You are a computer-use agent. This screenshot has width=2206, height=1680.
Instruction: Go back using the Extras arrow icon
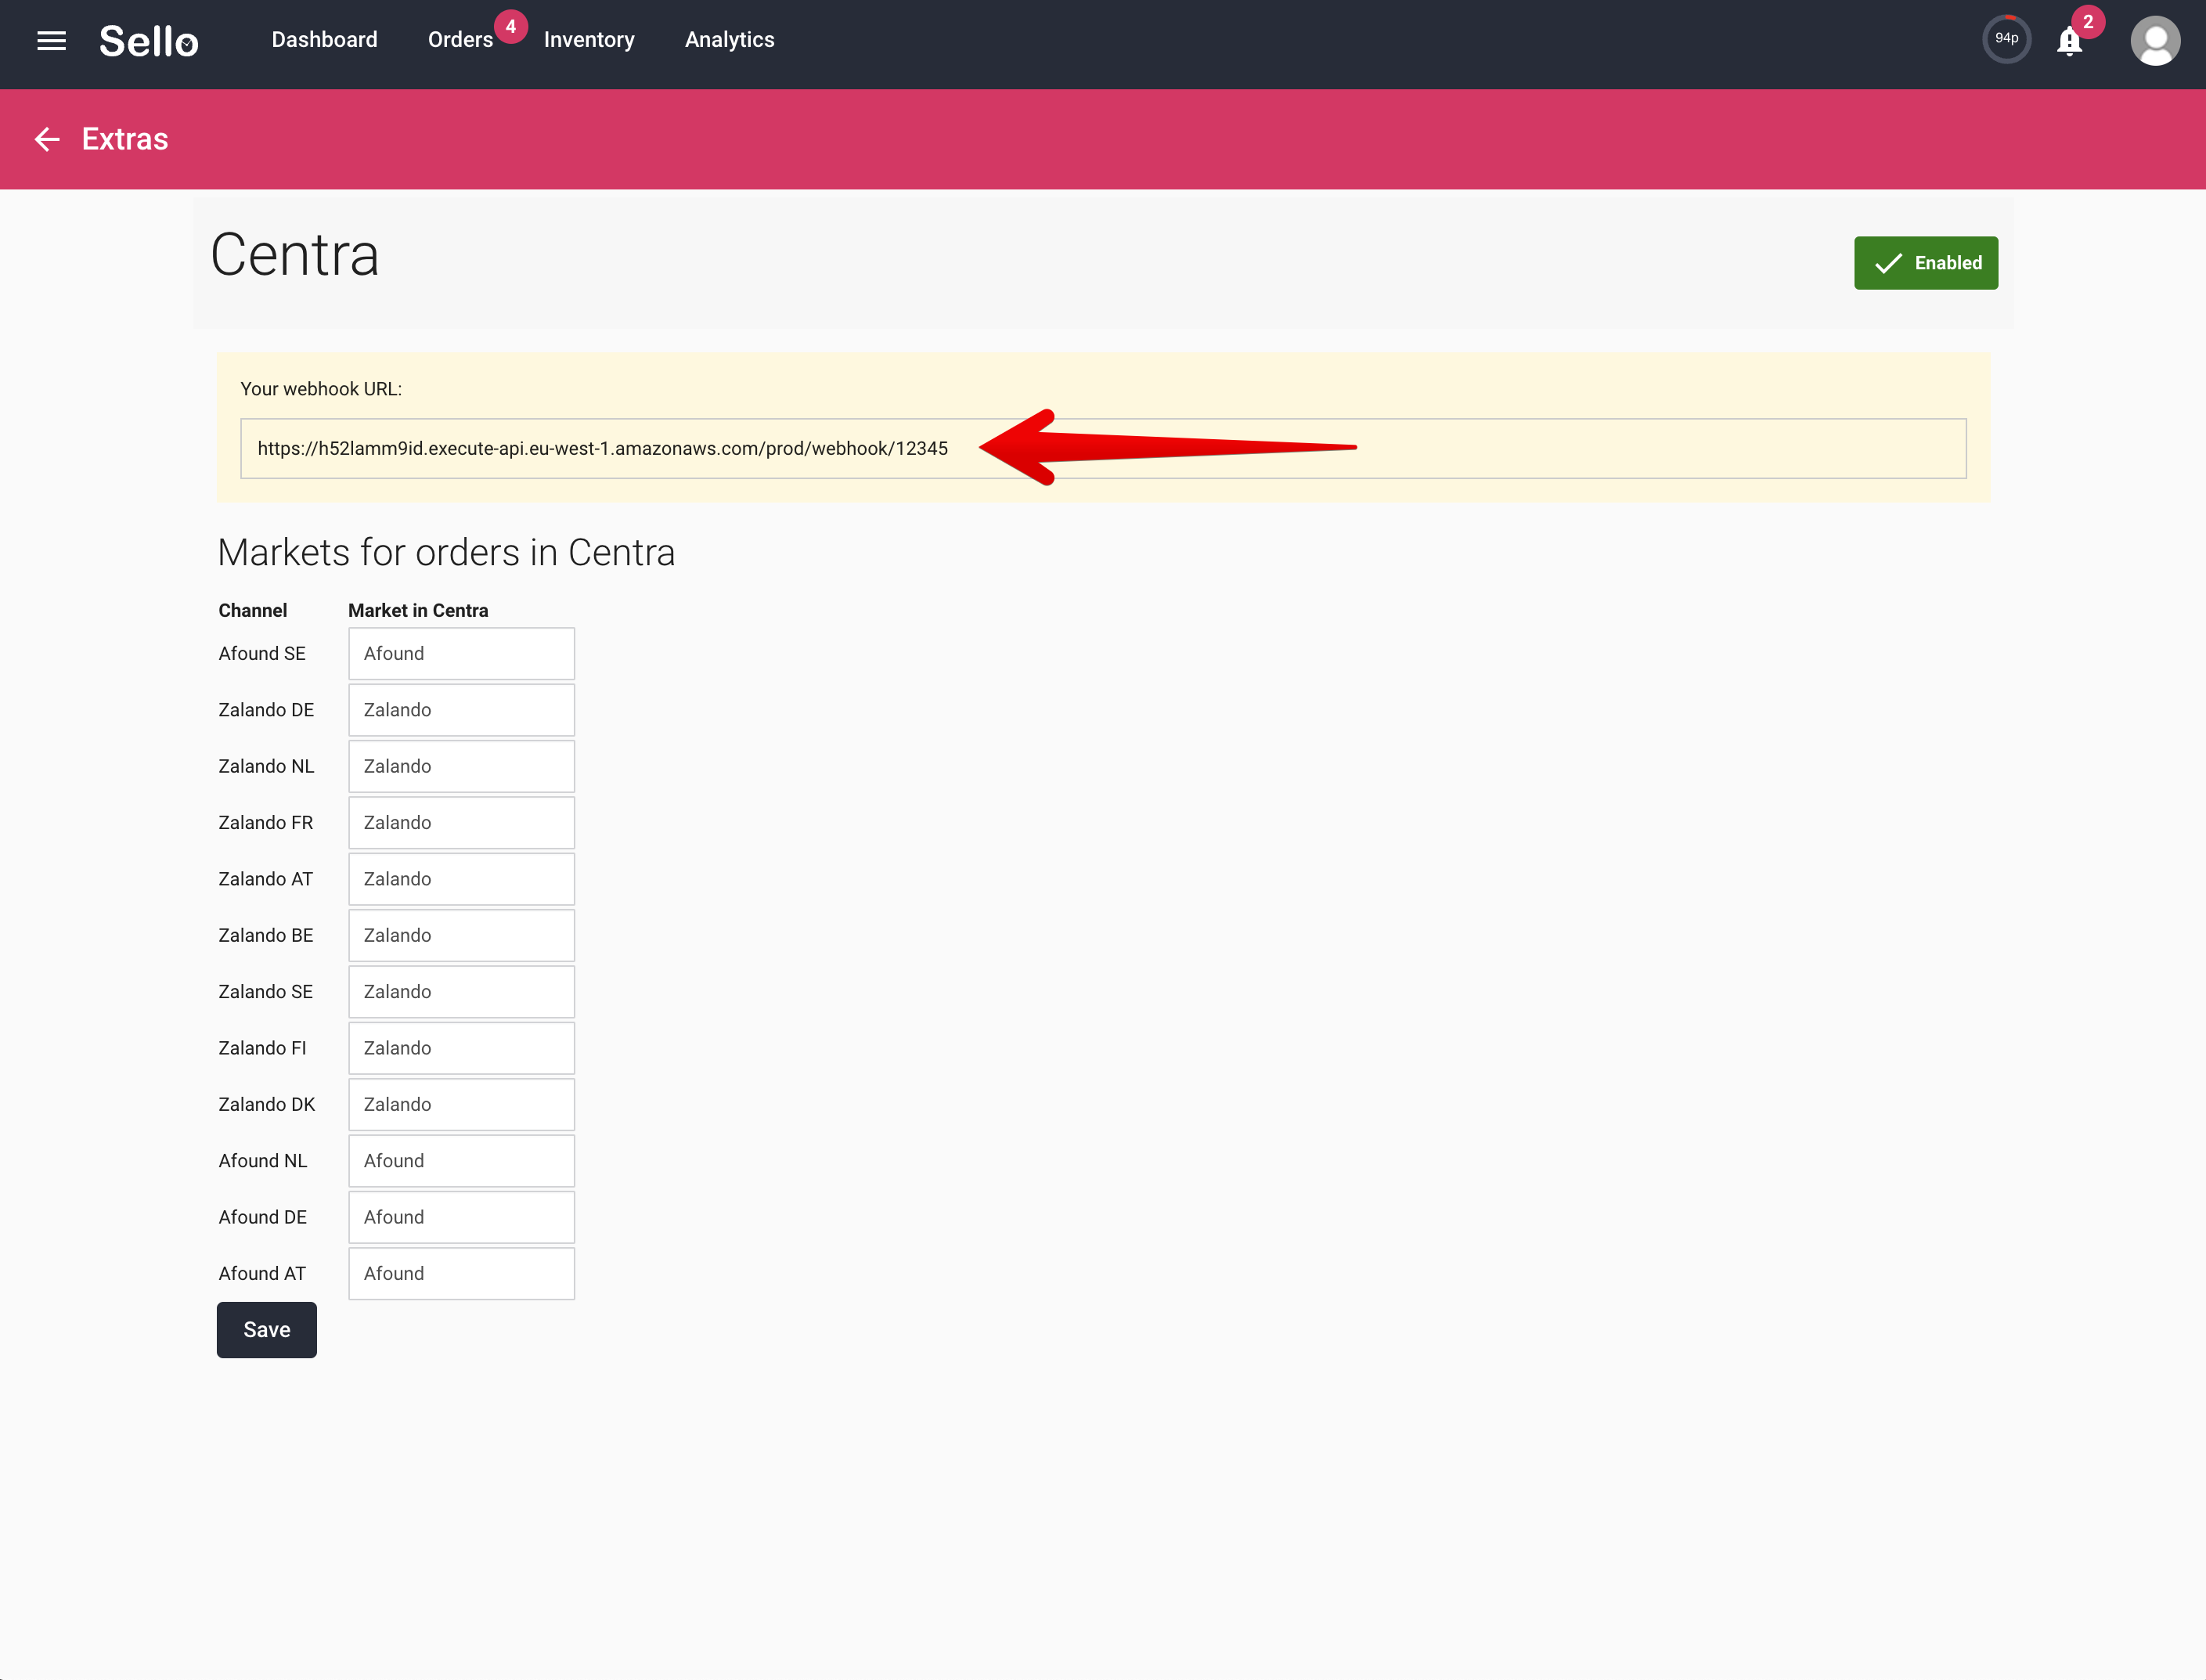click(x=47, y=139)
